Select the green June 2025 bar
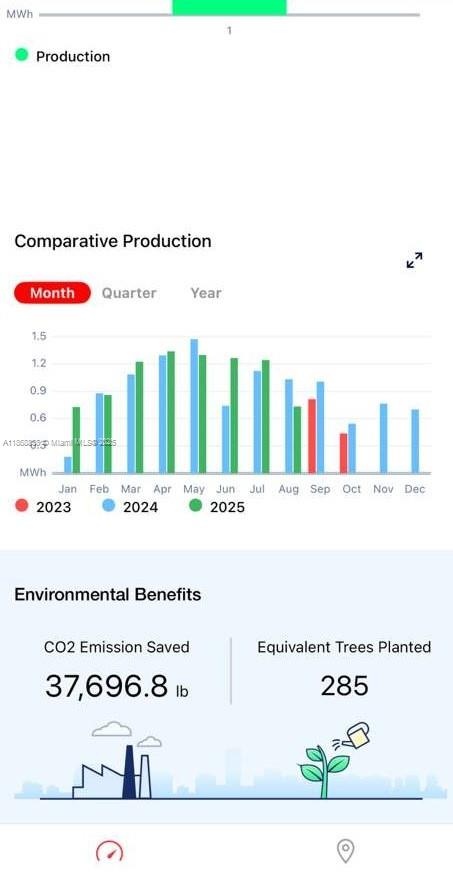The height and width of the screenshot is (885, 453). (234, 415)
